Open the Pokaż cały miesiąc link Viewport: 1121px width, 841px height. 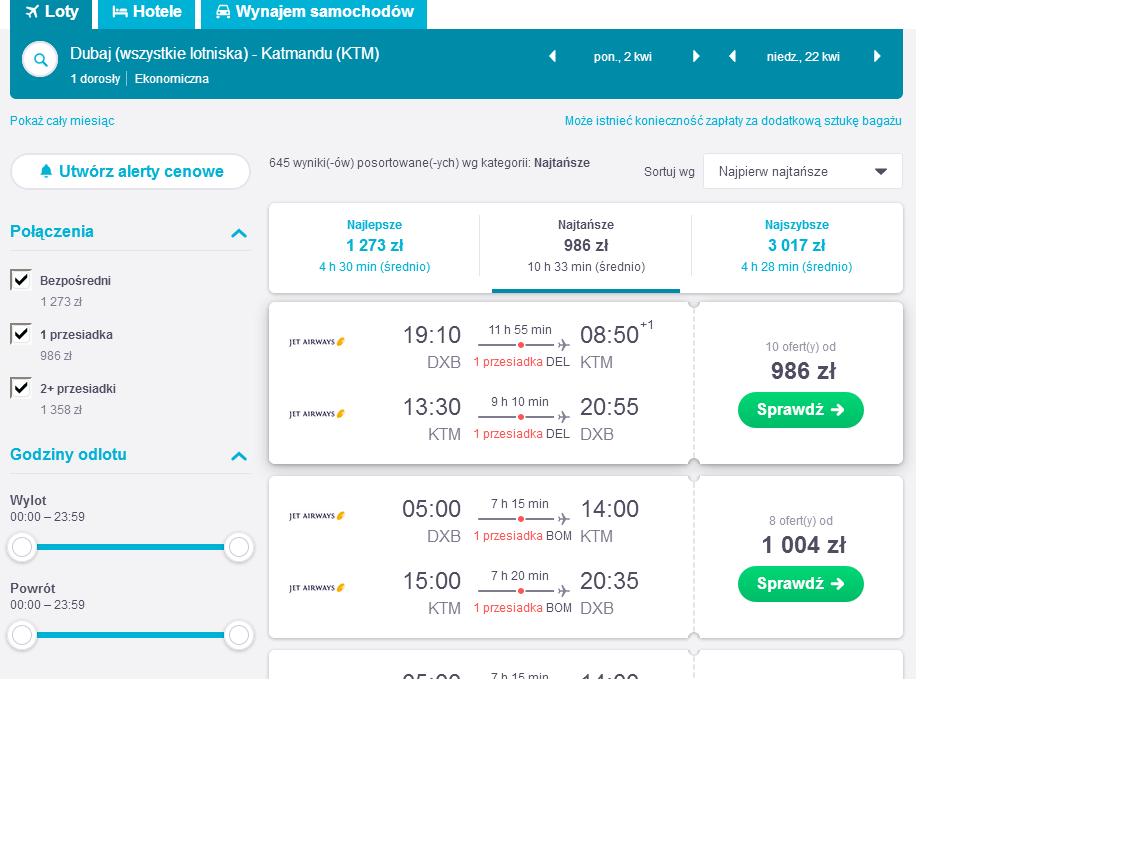(62, 121)
